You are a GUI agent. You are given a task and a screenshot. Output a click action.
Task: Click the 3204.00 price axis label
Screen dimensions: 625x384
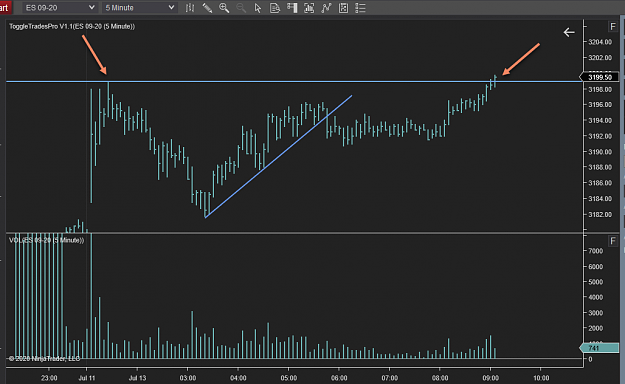(600, 42)
